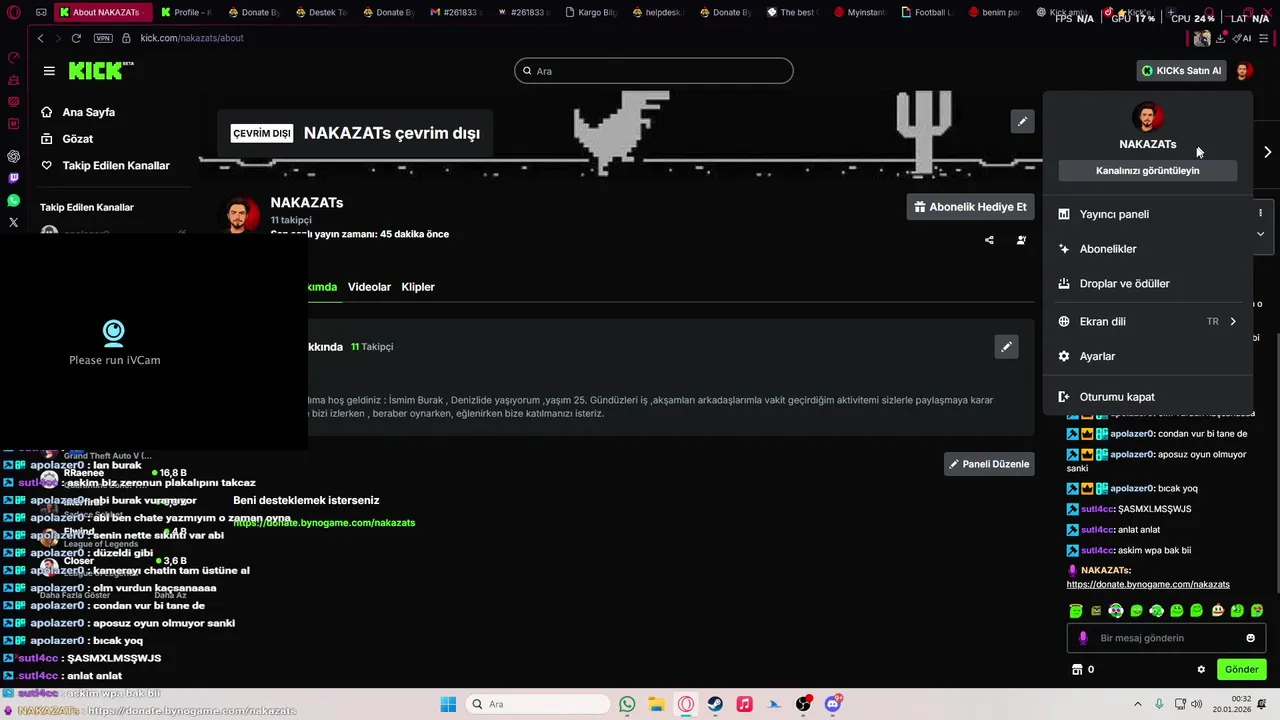This screenshot has height=720, width=1280.
Task: Switch to the Profile browser tab
Action: pos(187,12)
